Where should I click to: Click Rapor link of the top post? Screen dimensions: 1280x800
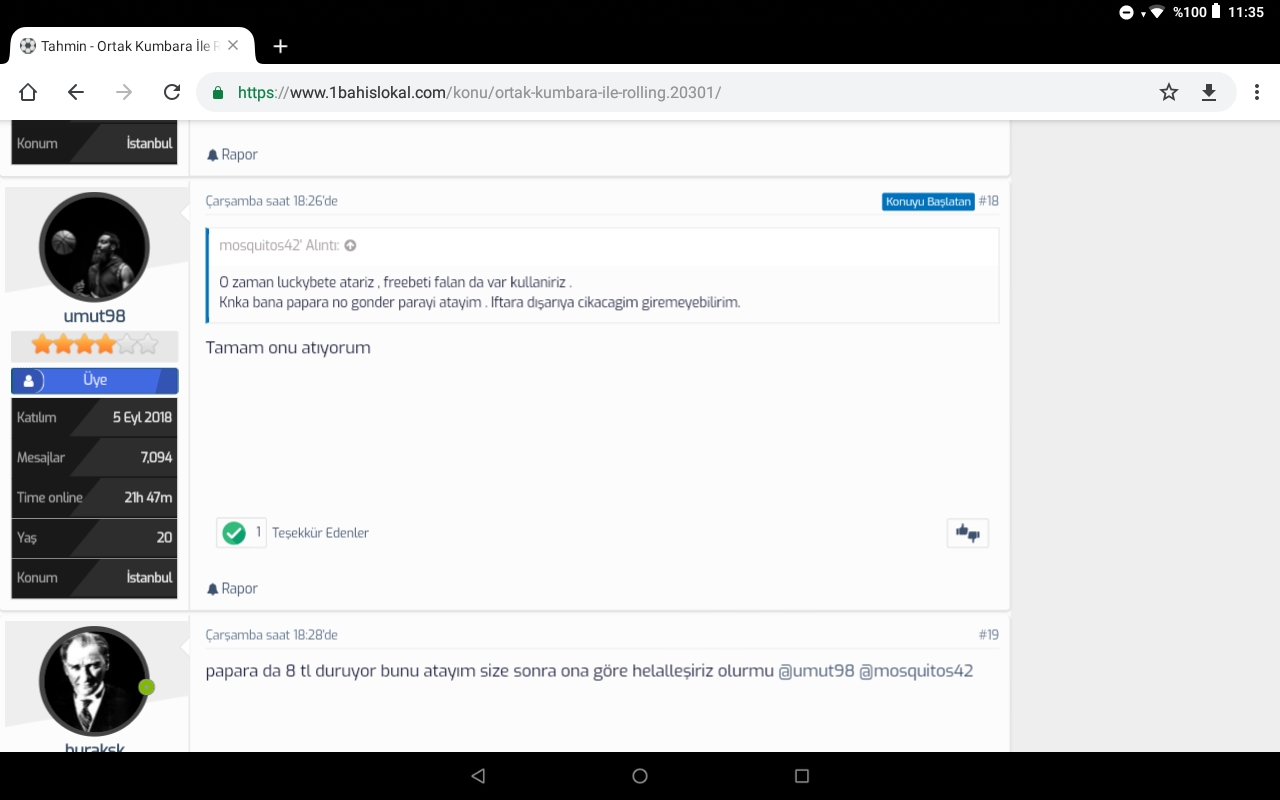pos(232,155)
